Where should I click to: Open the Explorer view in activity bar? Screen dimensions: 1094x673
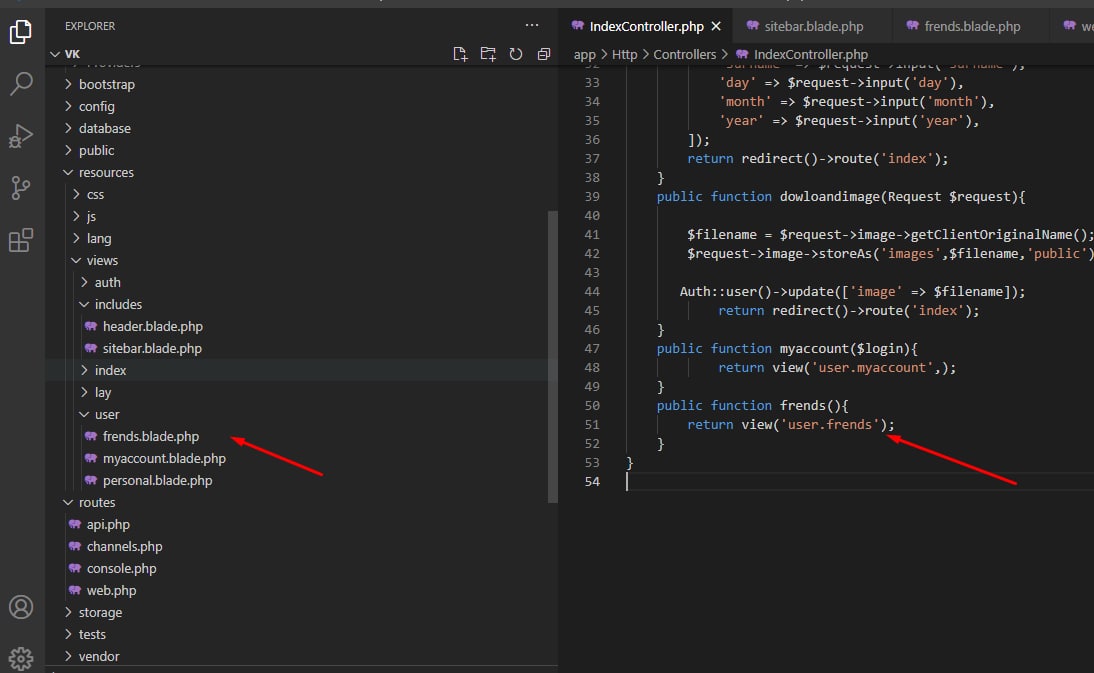21,31
